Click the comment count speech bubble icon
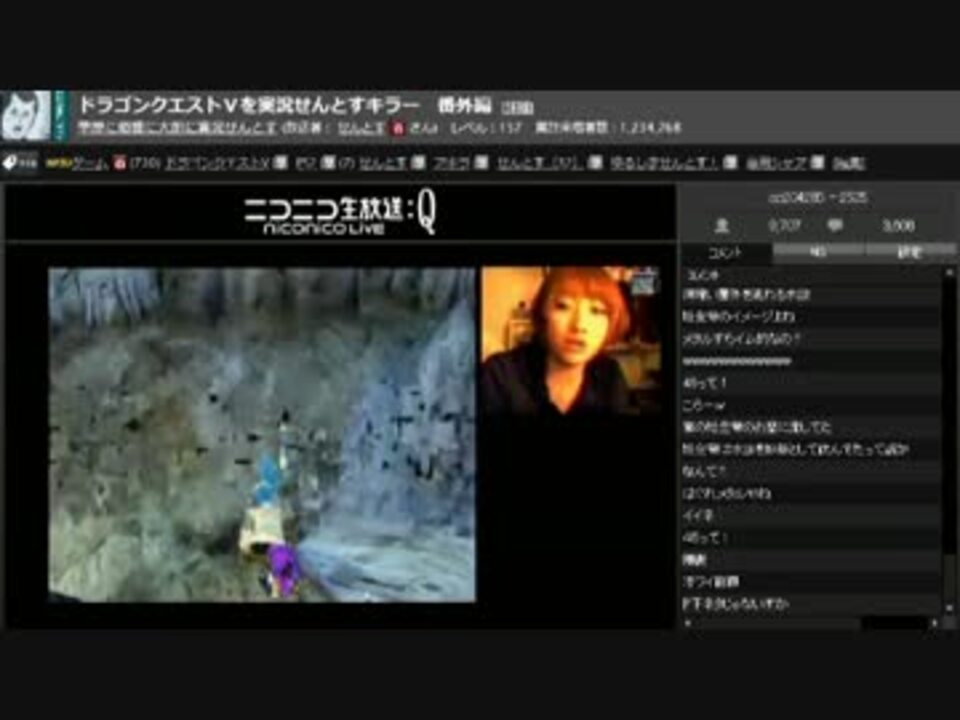The width and height of the screenshot is (960, 720). point(834,226)
